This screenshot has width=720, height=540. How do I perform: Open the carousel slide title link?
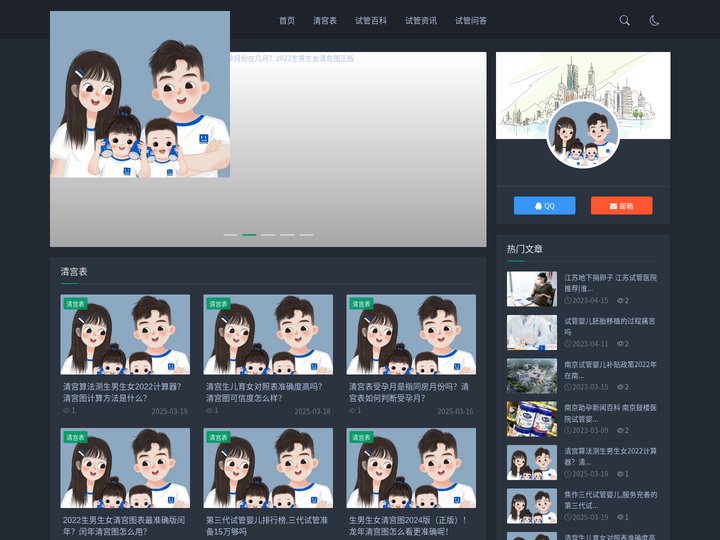point(292,58)
